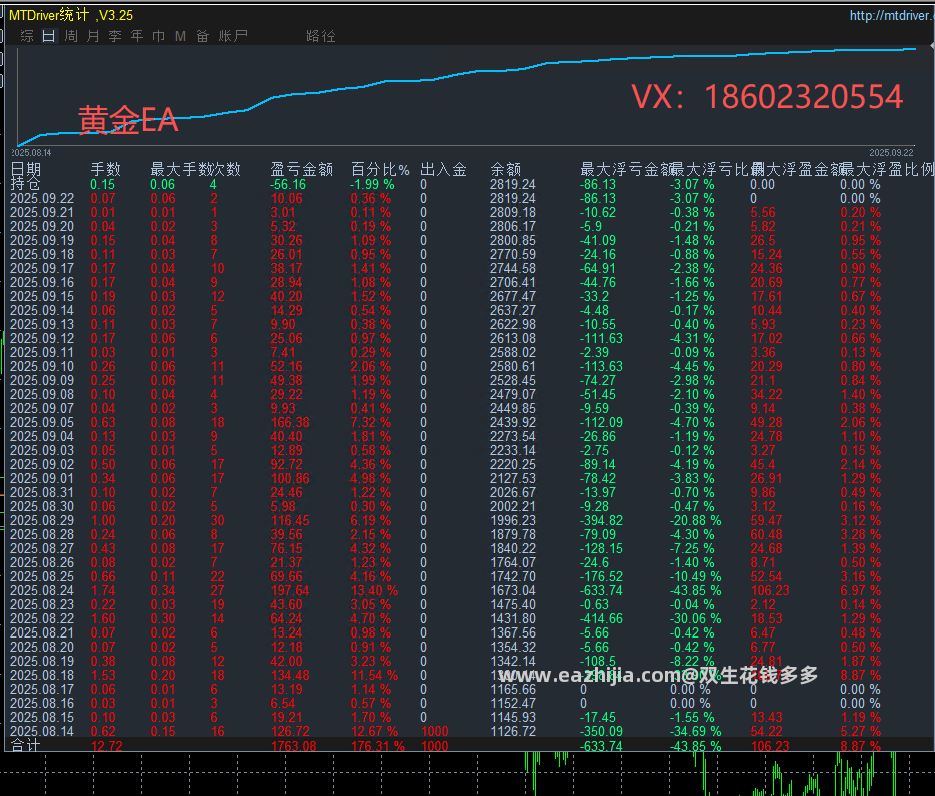Click the 2025.08.14 chart start date label
935x796 pixels.
pyautogui.click(x=31, y=153)
